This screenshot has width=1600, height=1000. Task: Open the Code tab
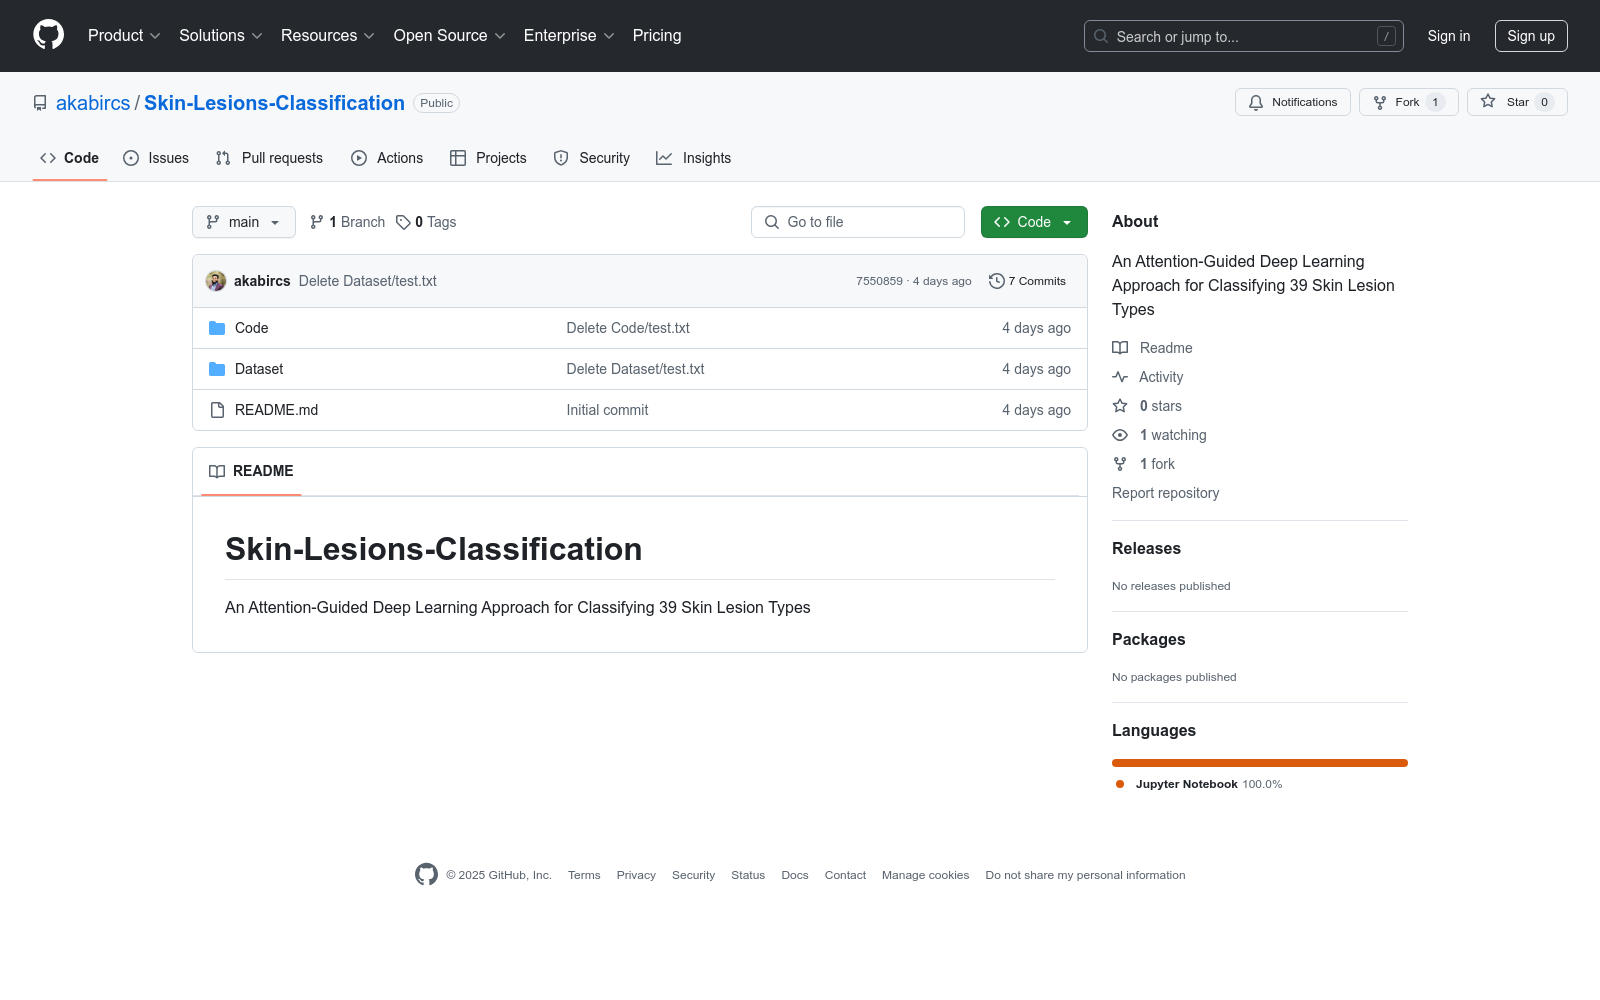(x=70, y=158)
